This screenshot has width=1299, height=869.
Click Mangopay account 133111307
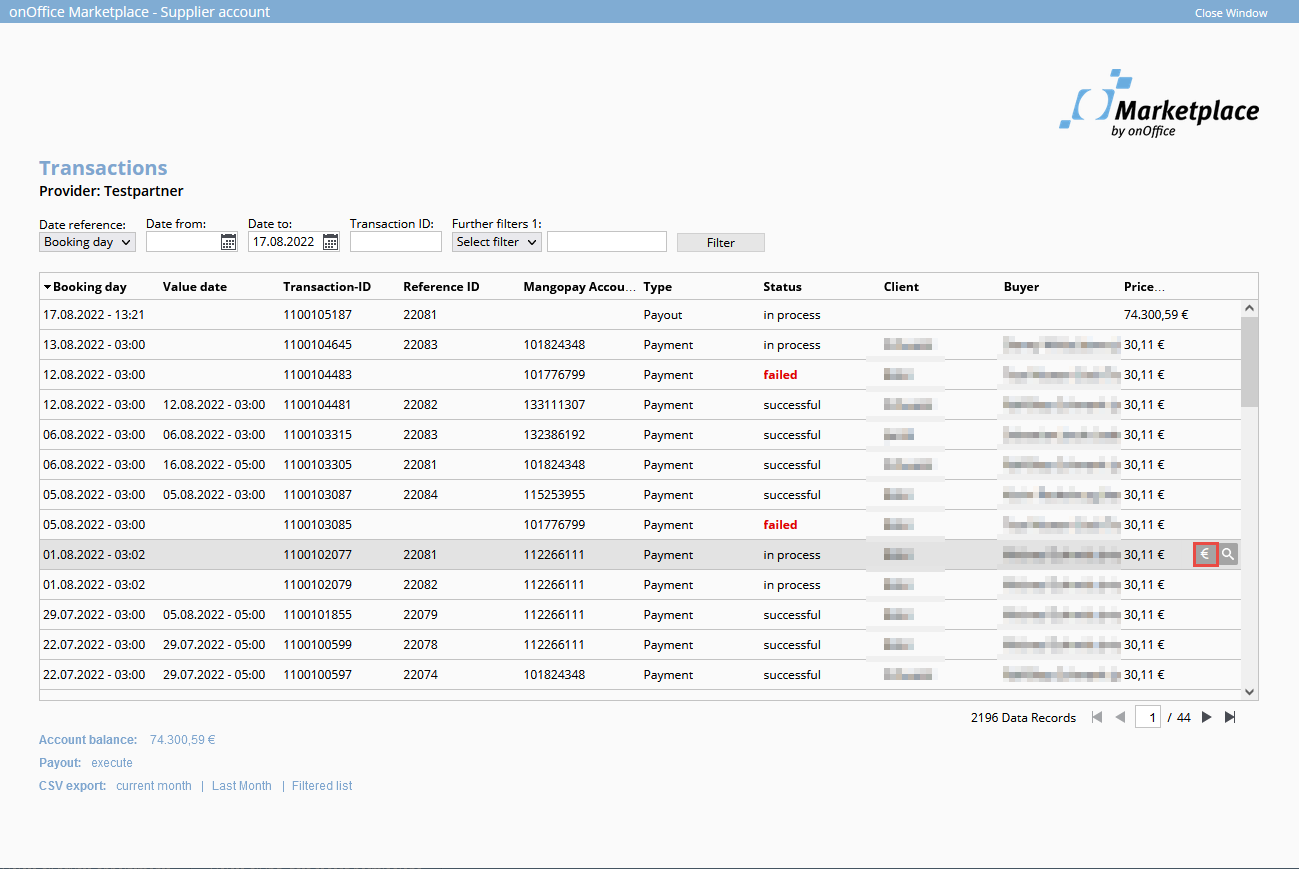click(554, 405)
